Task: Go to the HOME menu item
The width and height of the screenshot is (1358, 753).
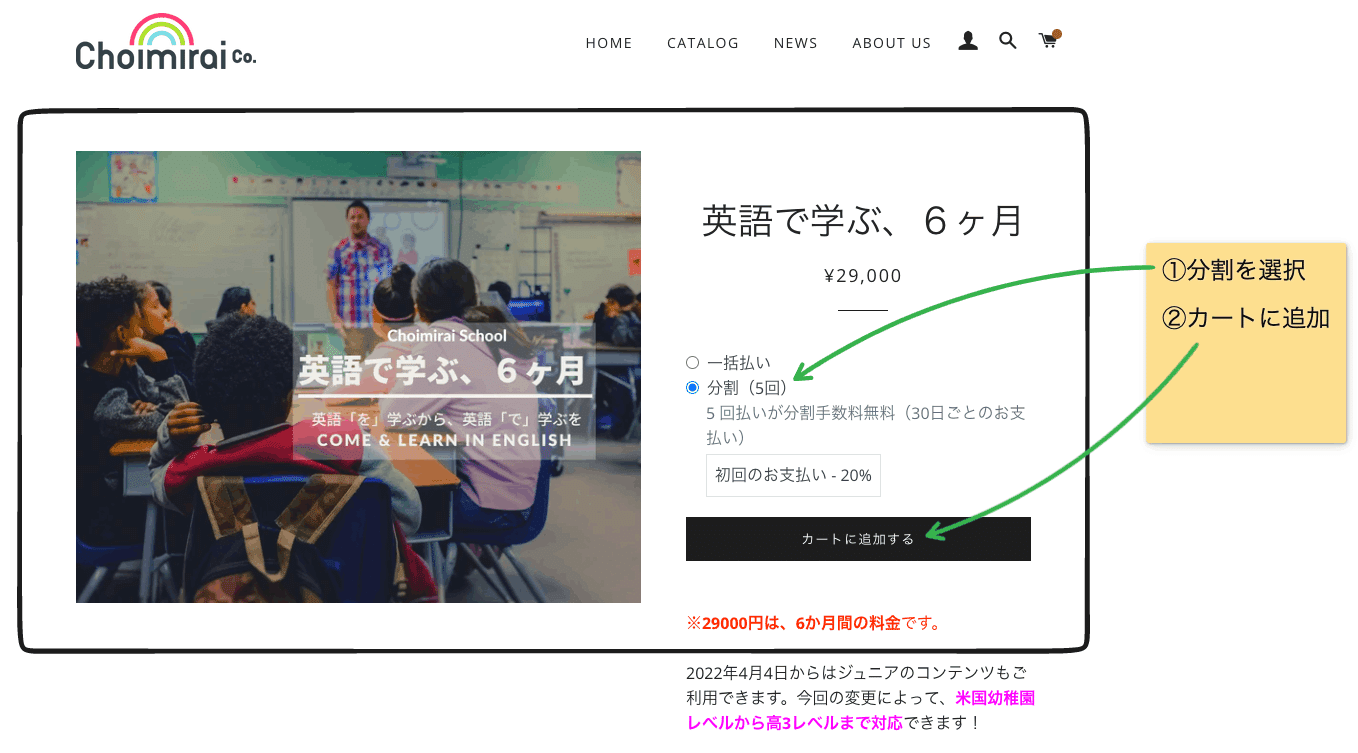Action: pos(608,43)
